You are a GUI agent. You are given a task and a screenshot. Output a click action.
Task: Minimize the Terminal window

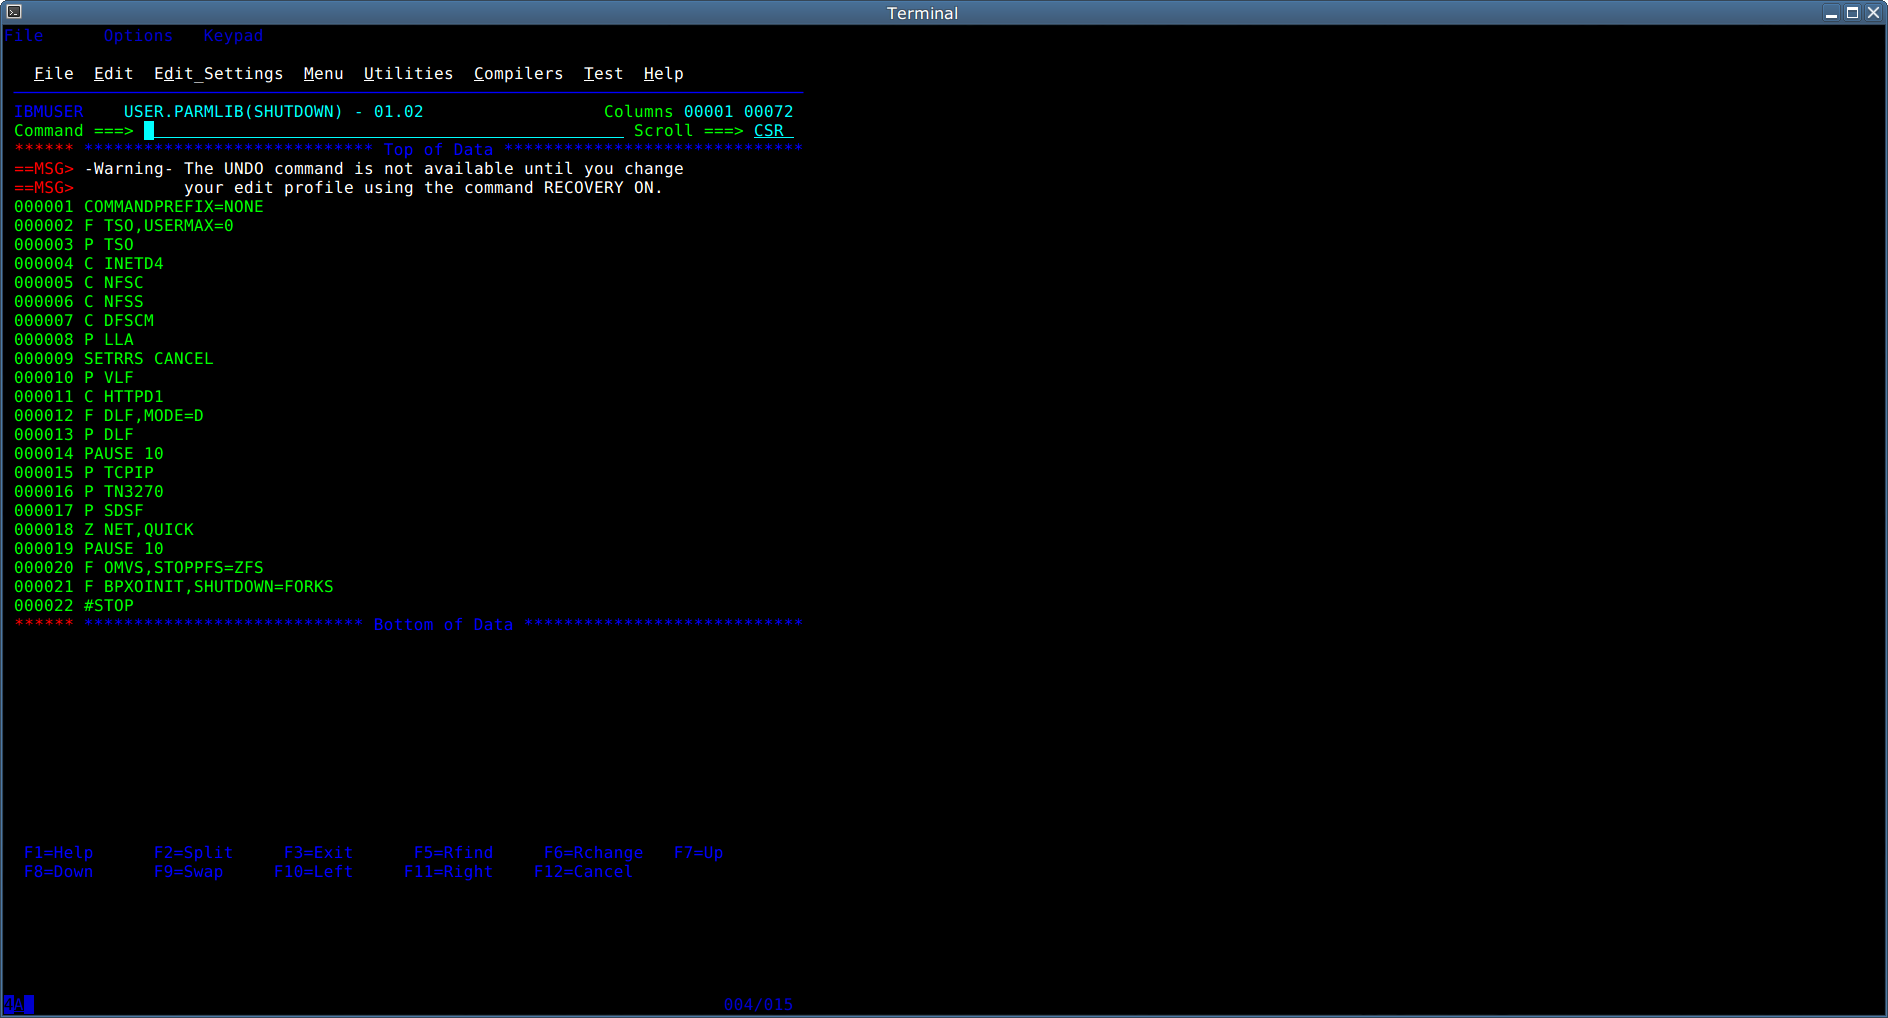point(1831,13)
